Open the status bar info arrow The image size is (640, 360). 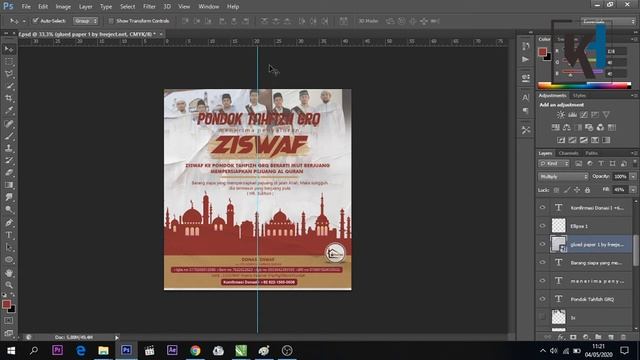point(117,338)
